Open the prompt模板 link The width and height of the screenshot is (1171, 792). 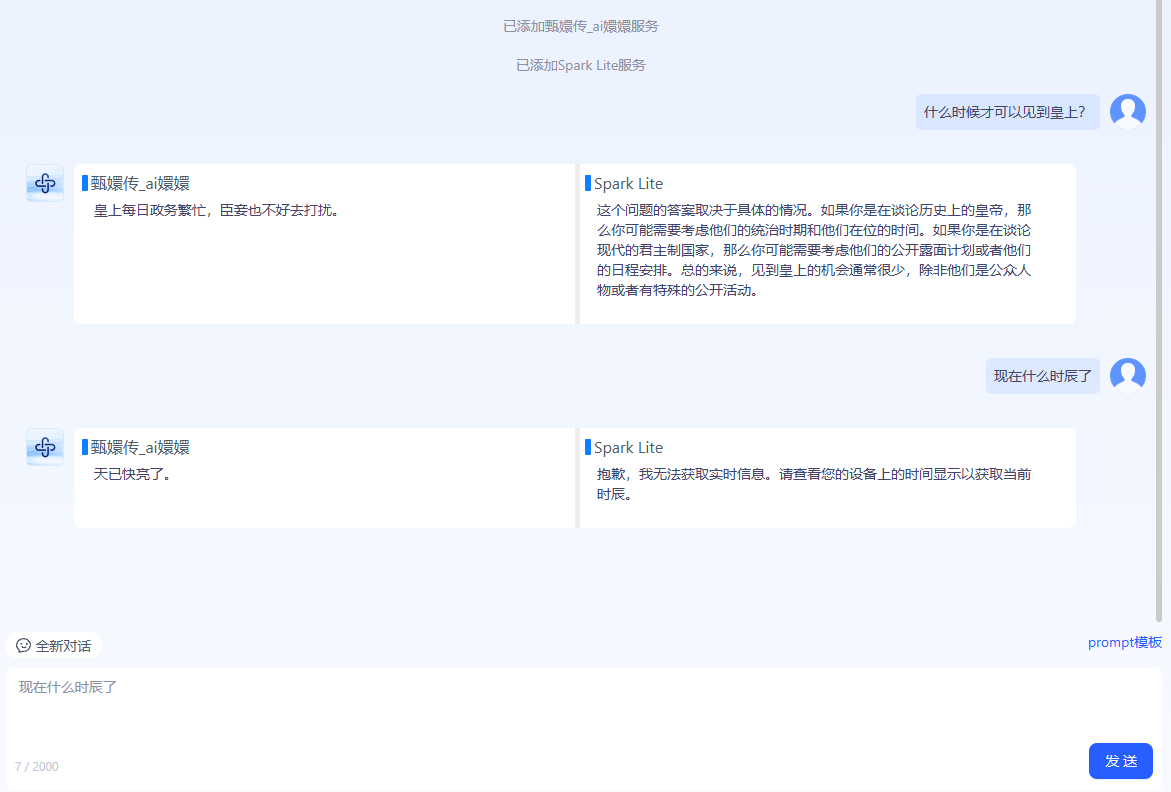point(1124,643)
